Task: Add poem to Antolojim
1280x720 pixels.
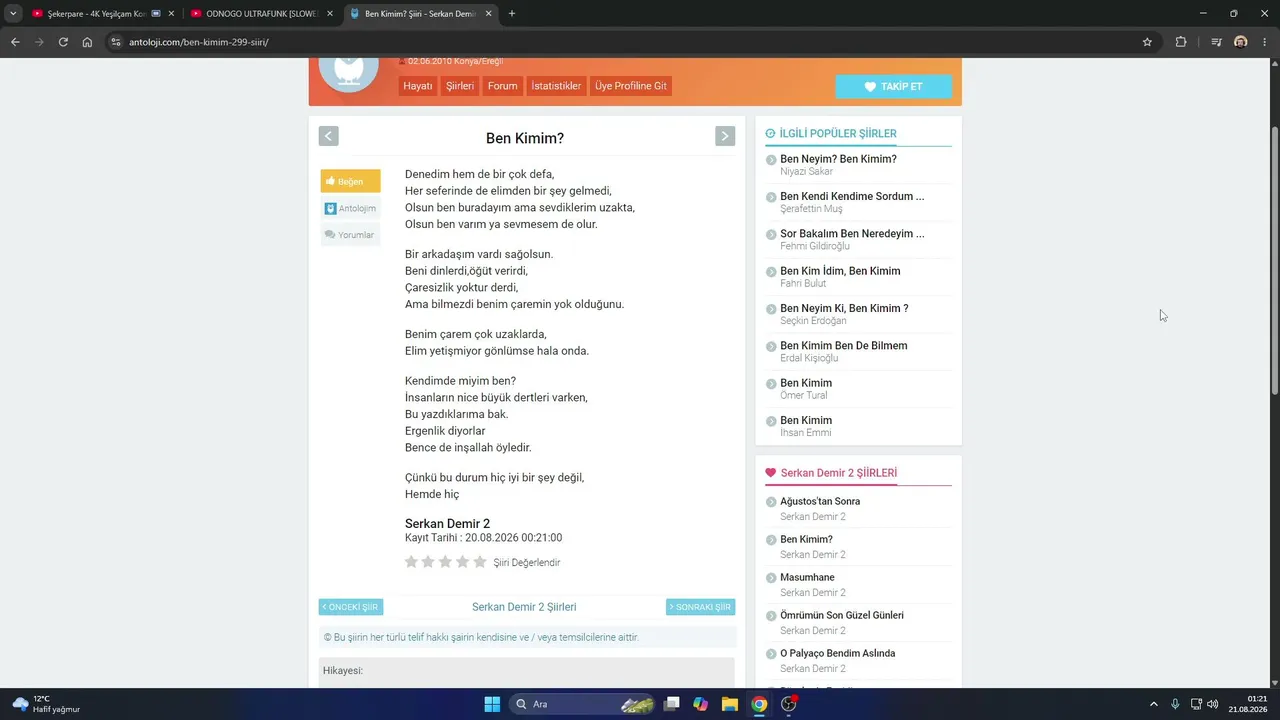Action: pyautogui.click(x=350, y=208)
